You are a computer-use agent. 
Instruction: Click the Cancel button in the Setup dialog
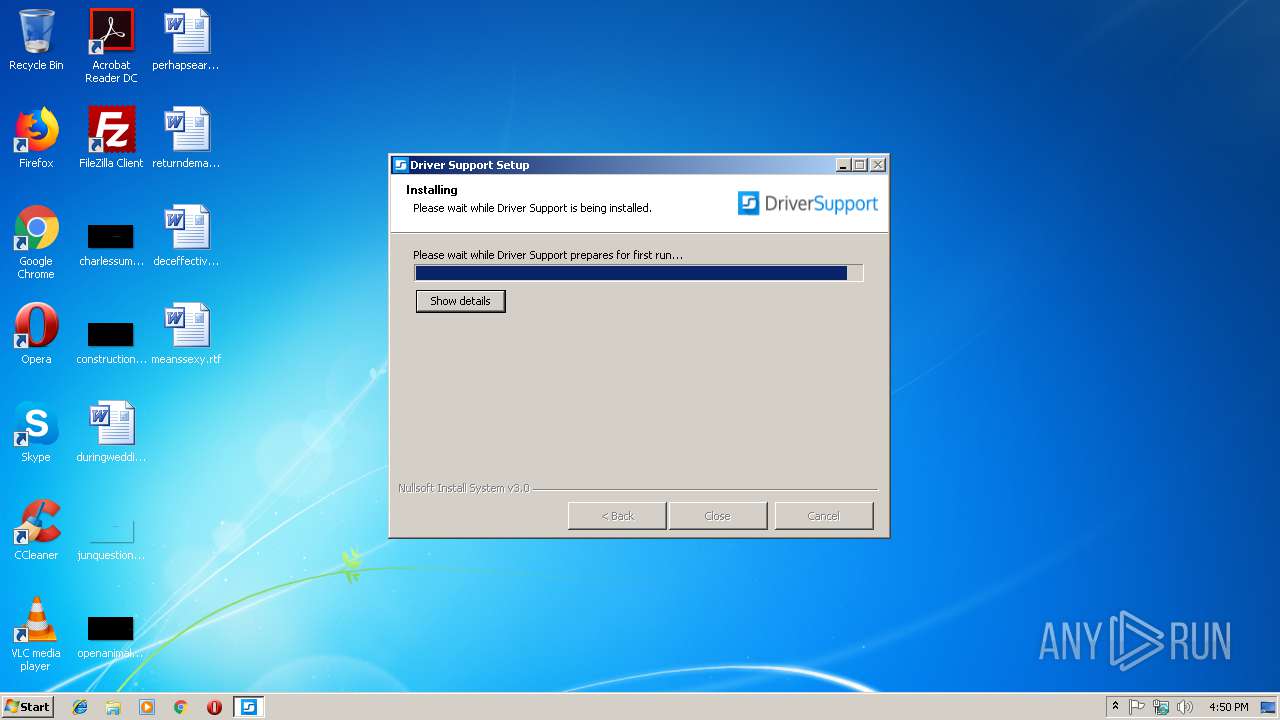point(823,516)
